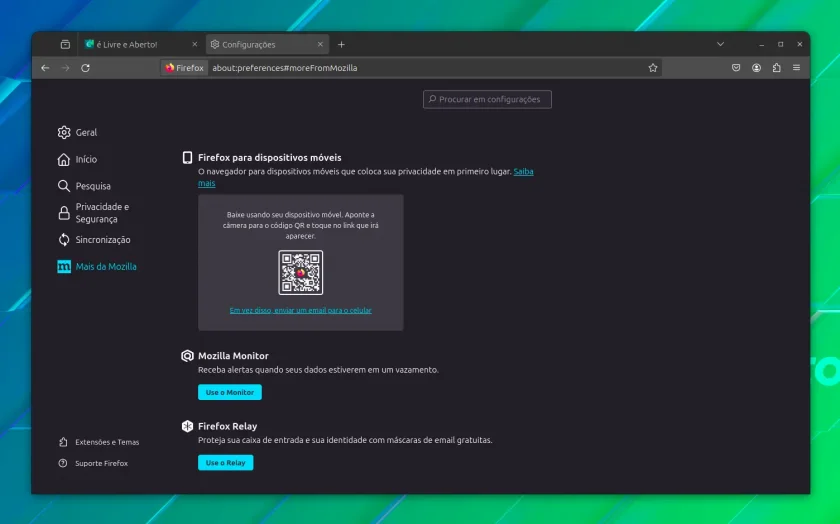Maximize the Firefox window

point(781,44)
